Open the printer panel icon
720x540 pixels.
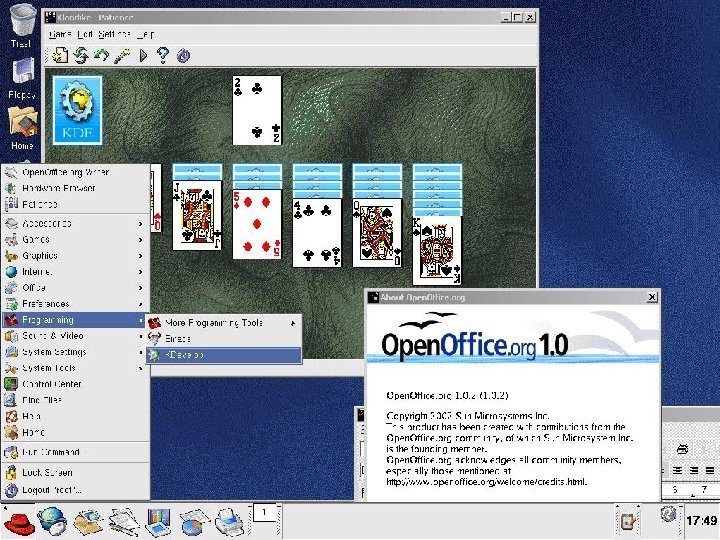229,522
